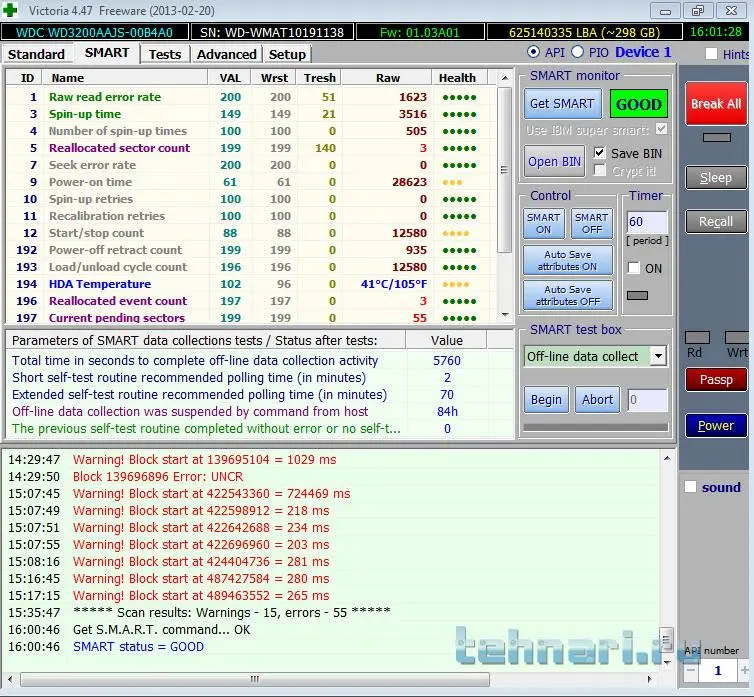Click the Device 1 label
The height and width of the screenshot is (697, 754).
click(x=643, y=52)
